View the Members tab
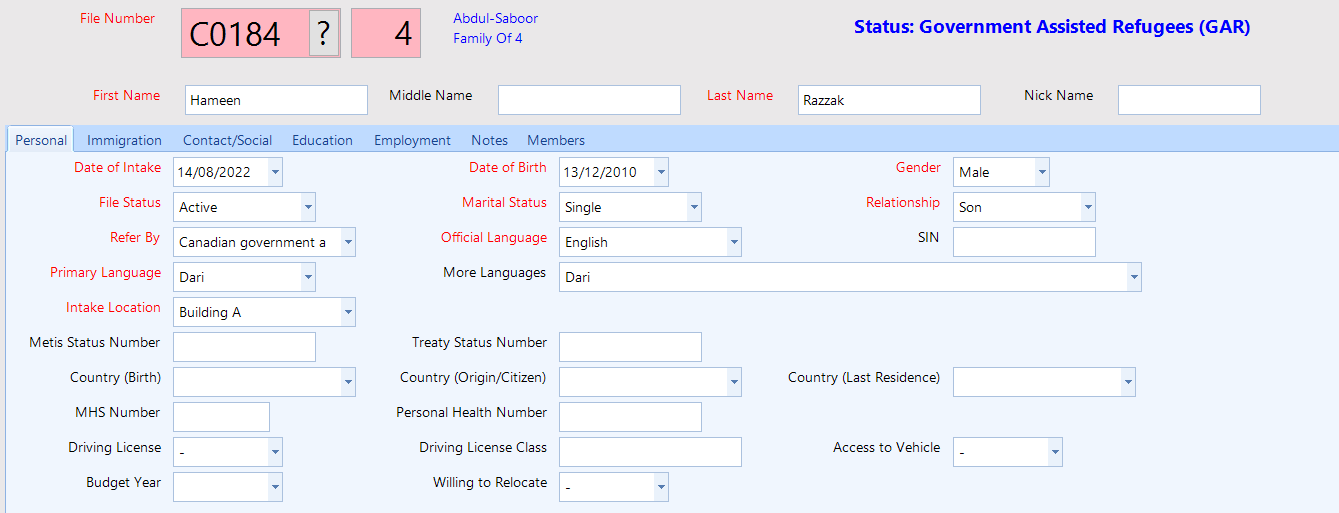This screenshot has width=1339, height=513. [x=556, y=141]
